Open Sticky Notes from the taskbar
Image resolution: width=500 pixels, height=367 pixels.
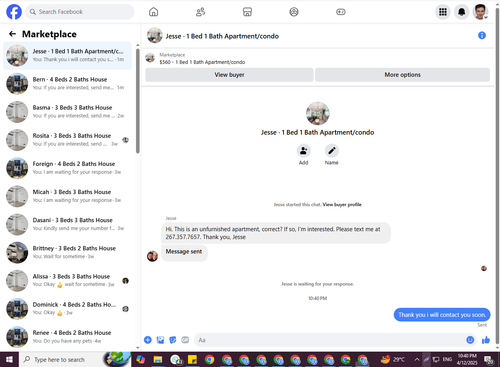point(192,359)
